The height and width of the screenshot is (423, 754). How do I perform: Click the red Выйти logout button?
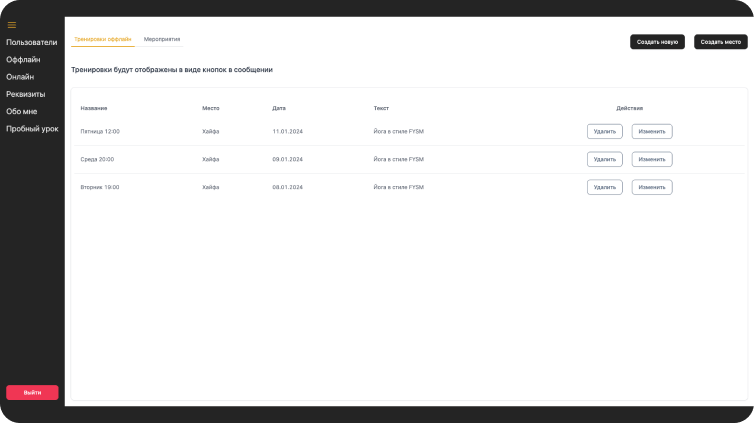click(x=32, y=392)
